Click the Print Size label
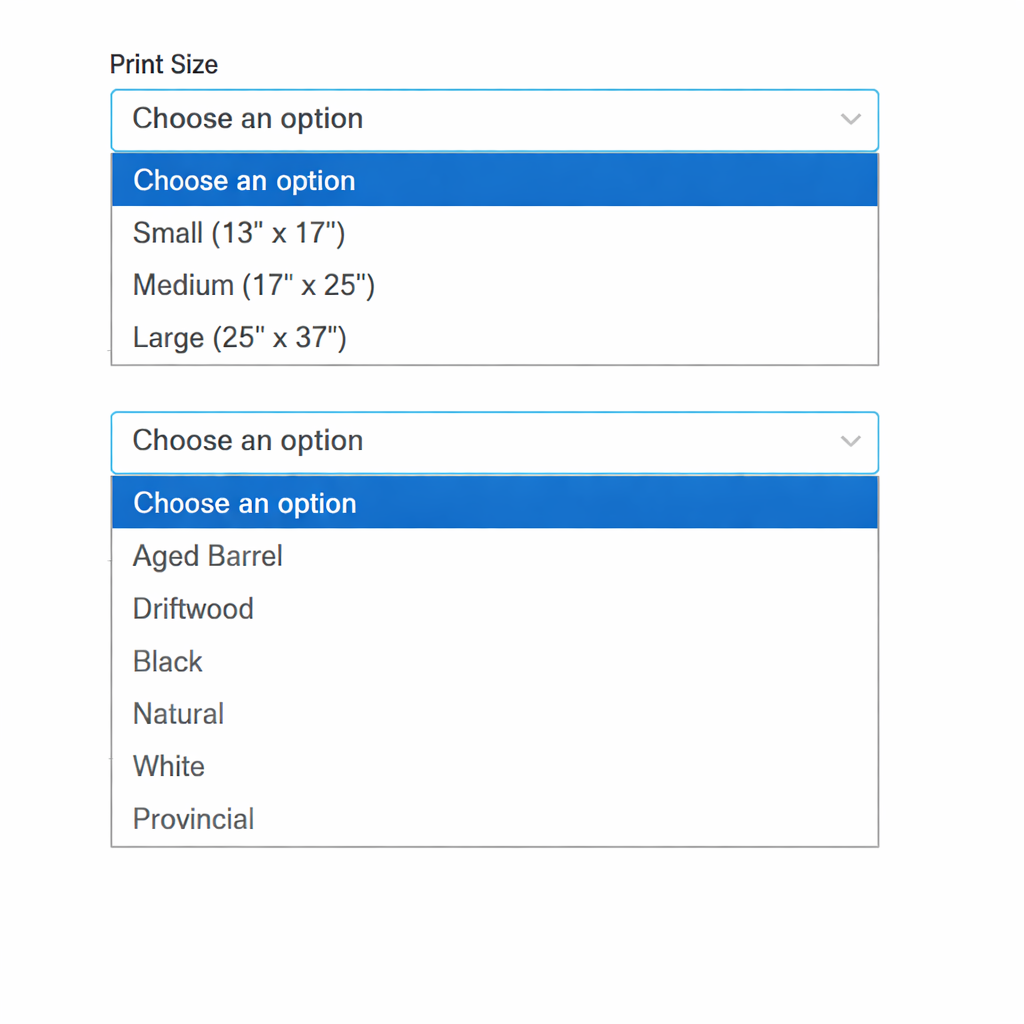The height and width of the screenshot is (1024, 1024). [x=163, y=64]
